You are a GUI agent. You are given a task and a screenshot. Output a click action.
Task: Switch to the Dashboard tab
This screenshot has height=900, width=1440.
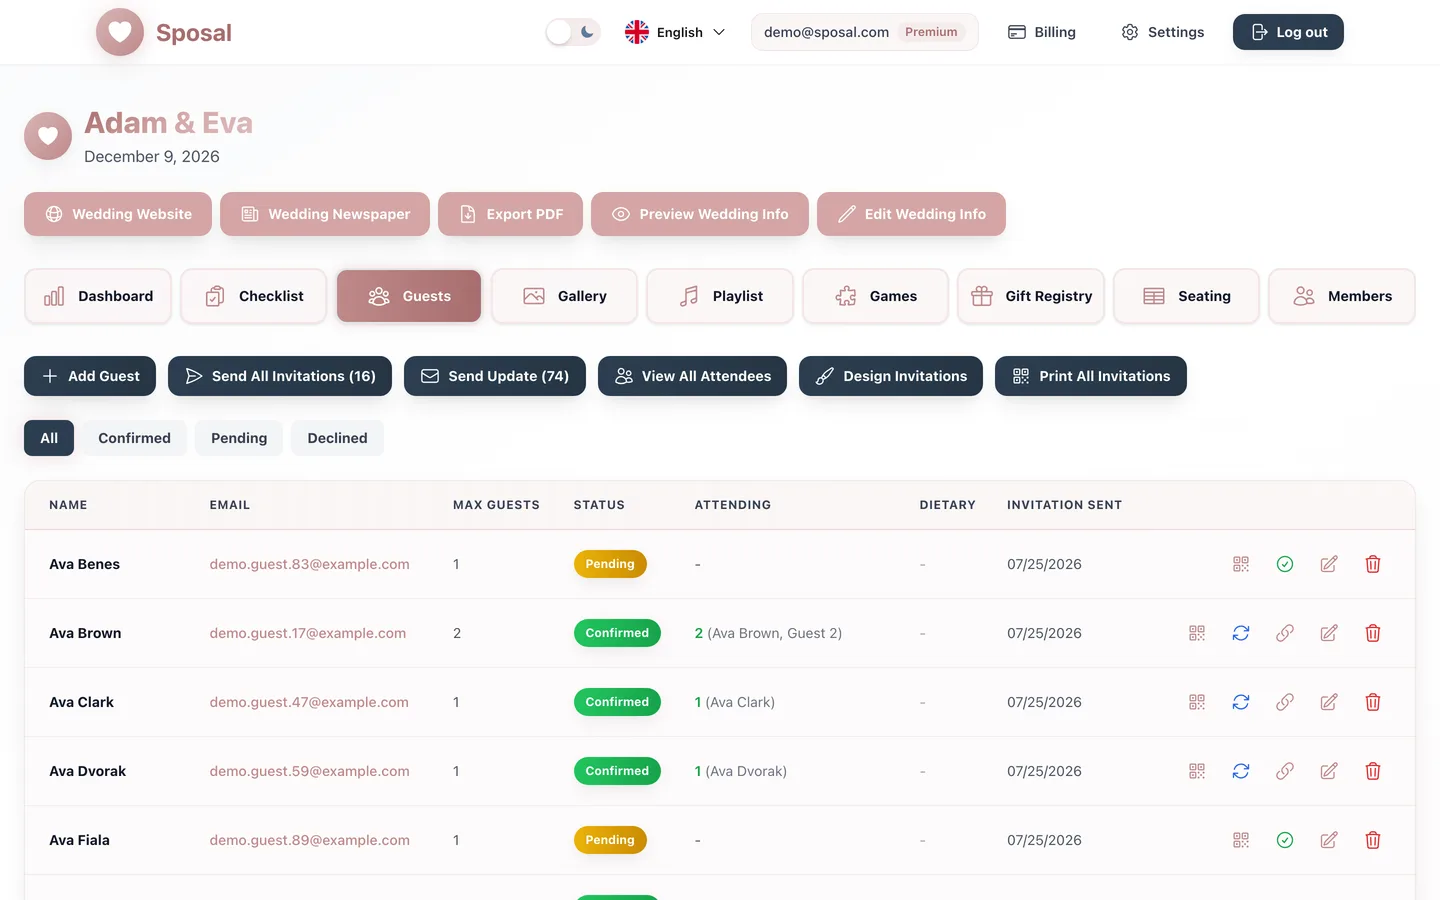click(x=98, y=296)
